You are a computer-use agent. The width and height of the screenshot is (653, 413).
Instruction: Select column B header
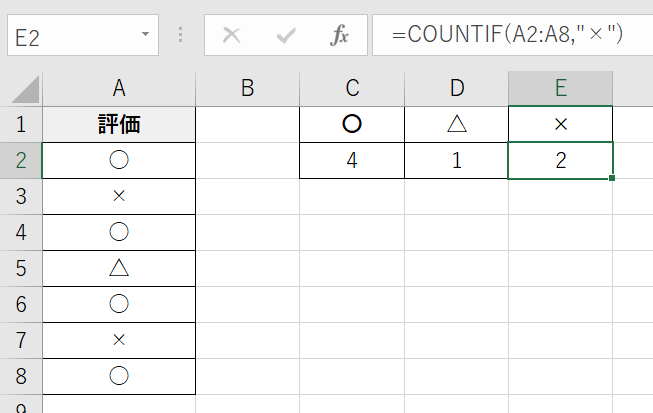[x=247, y=89]
